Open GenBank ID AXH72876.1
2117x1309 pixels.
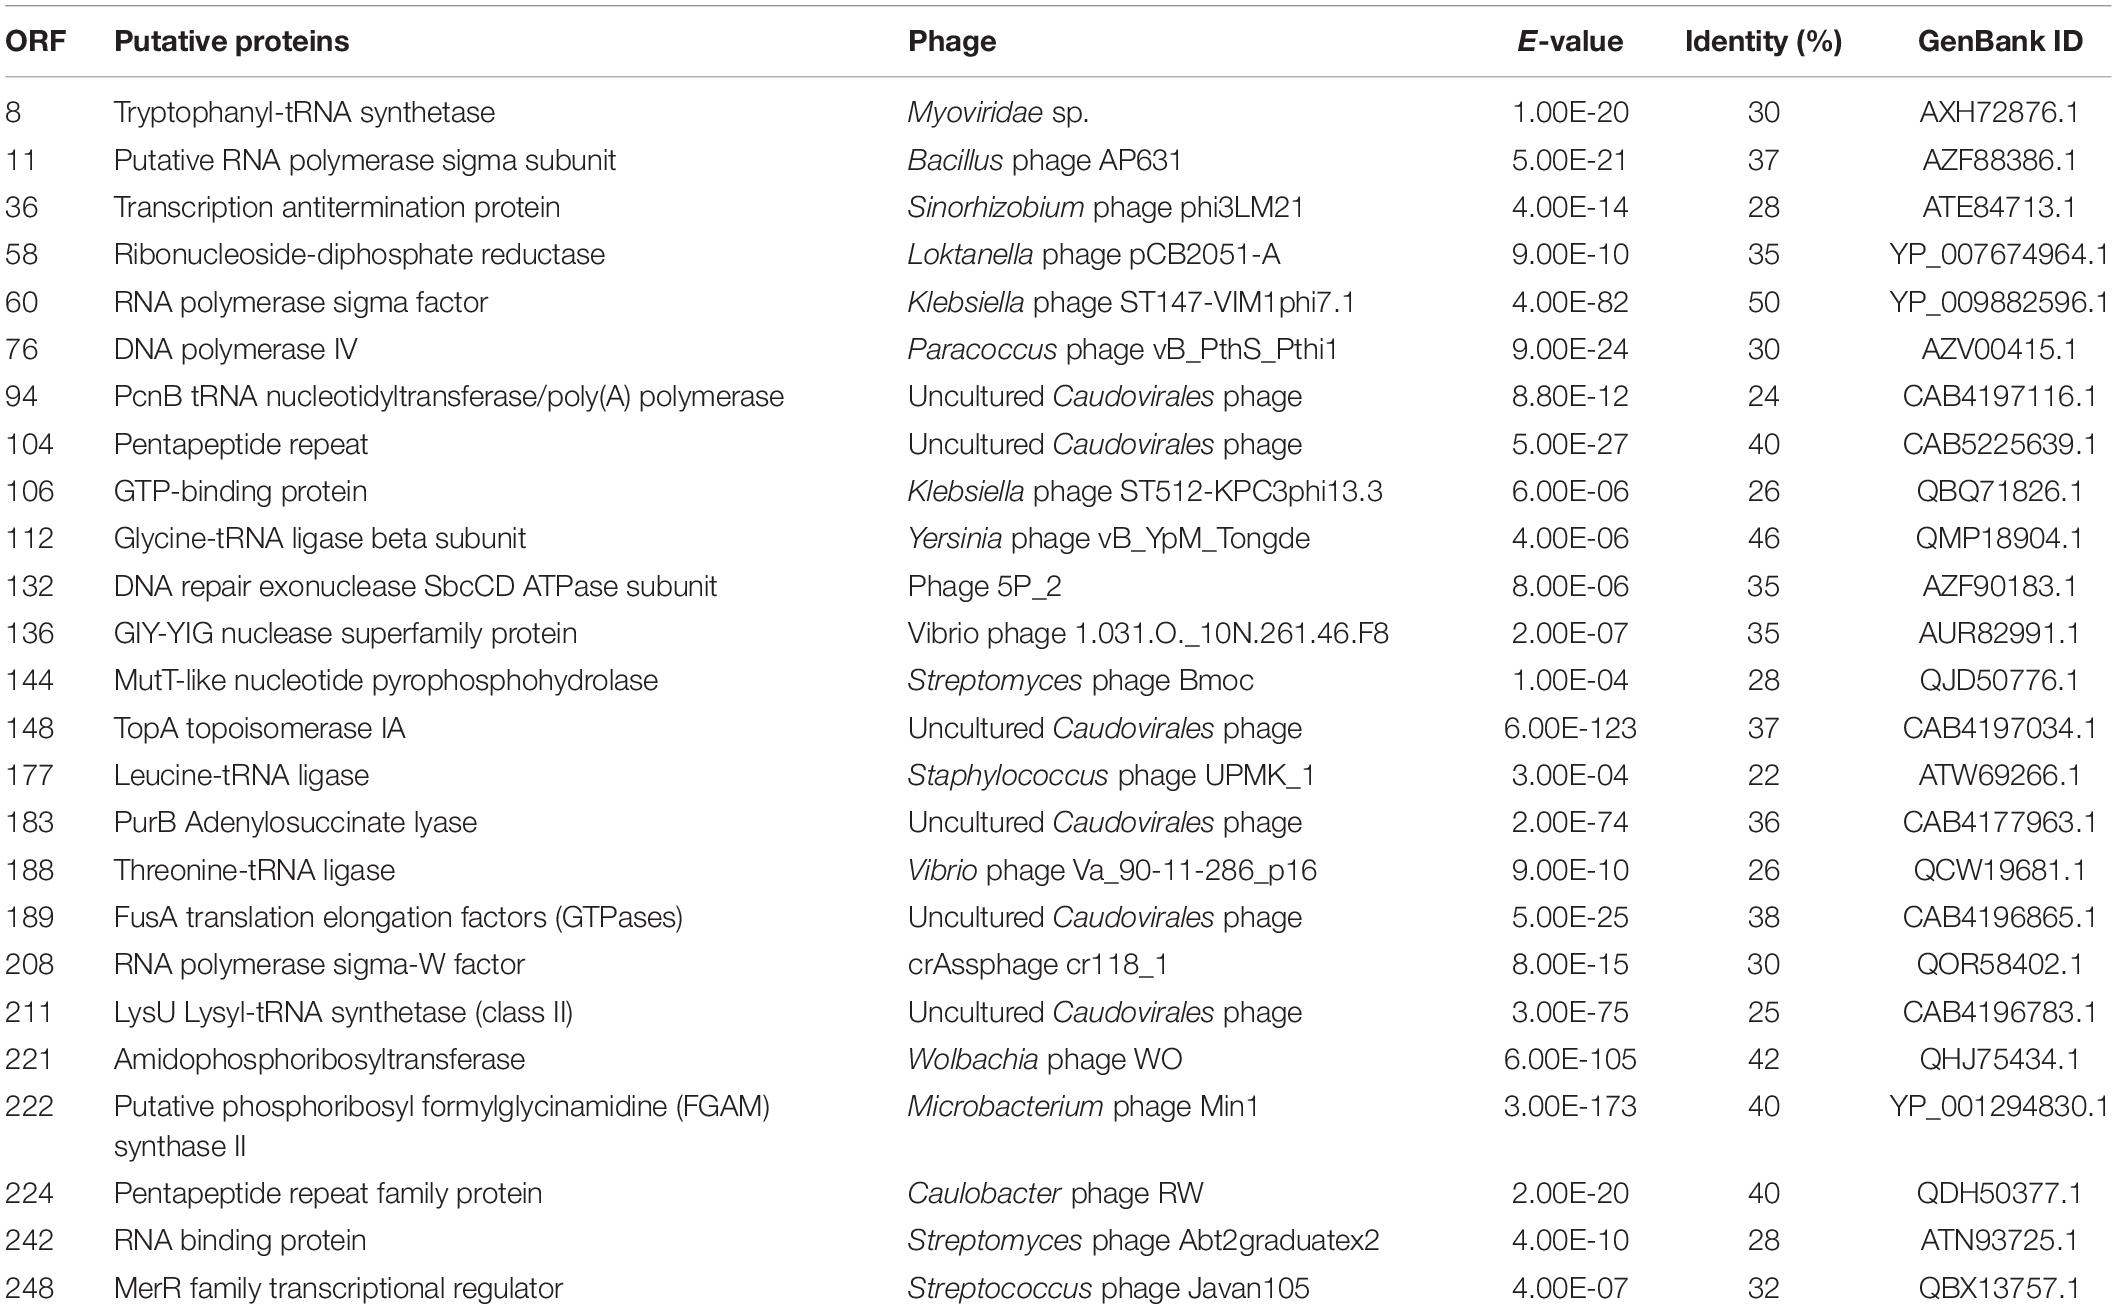2000,112
